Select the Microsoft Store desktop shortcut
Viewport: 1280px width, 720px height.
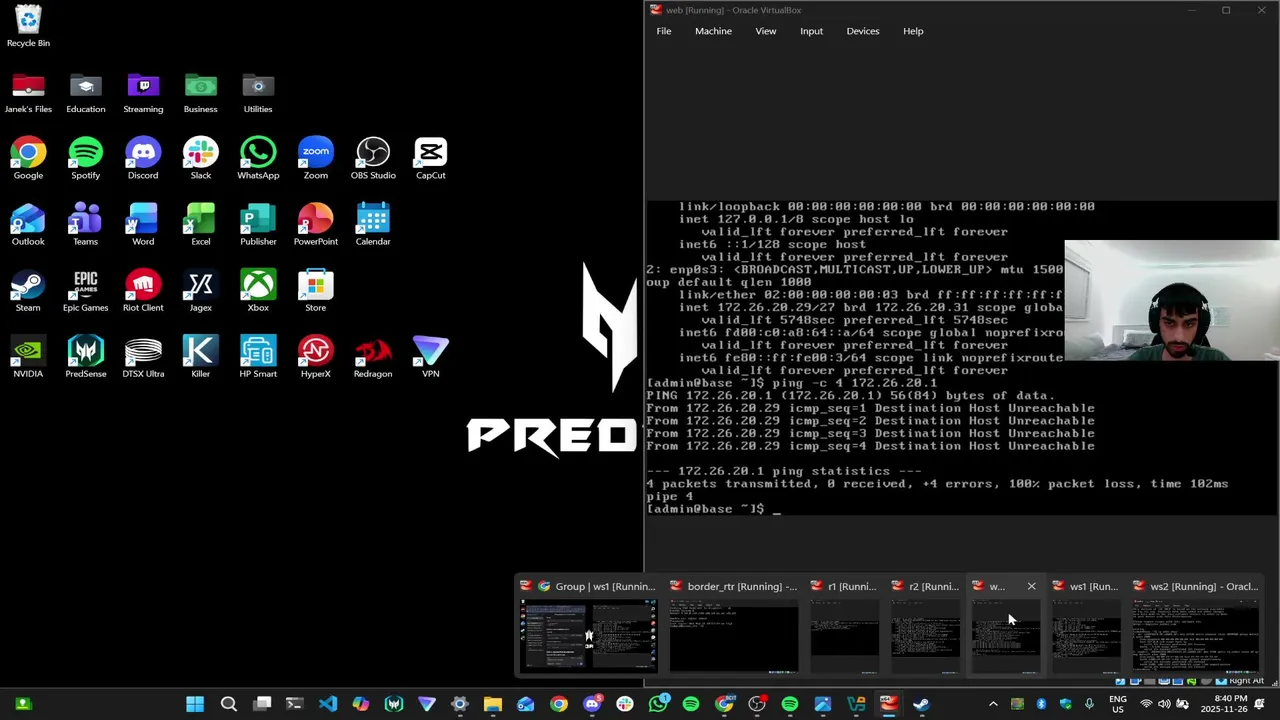coord(315,291)
